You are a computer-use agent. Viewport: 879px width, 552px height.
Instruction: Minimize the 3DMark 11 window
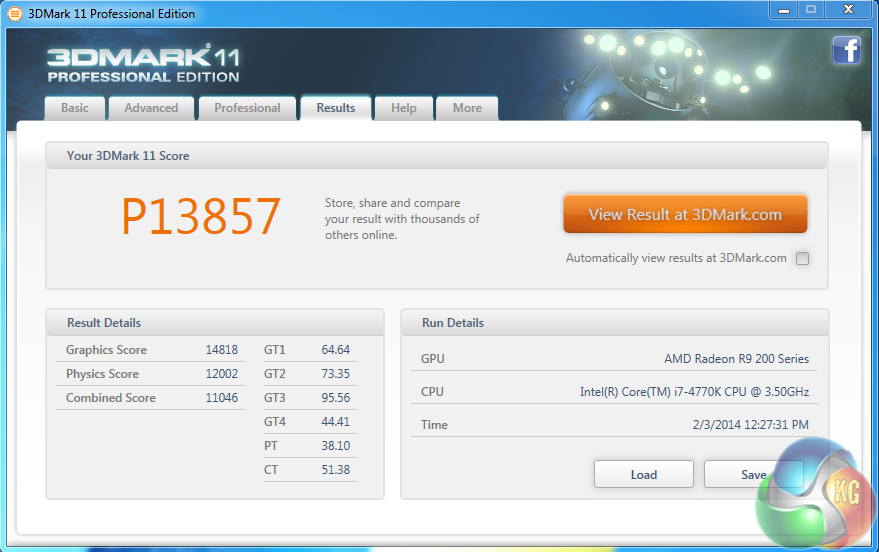coord(784,10)
